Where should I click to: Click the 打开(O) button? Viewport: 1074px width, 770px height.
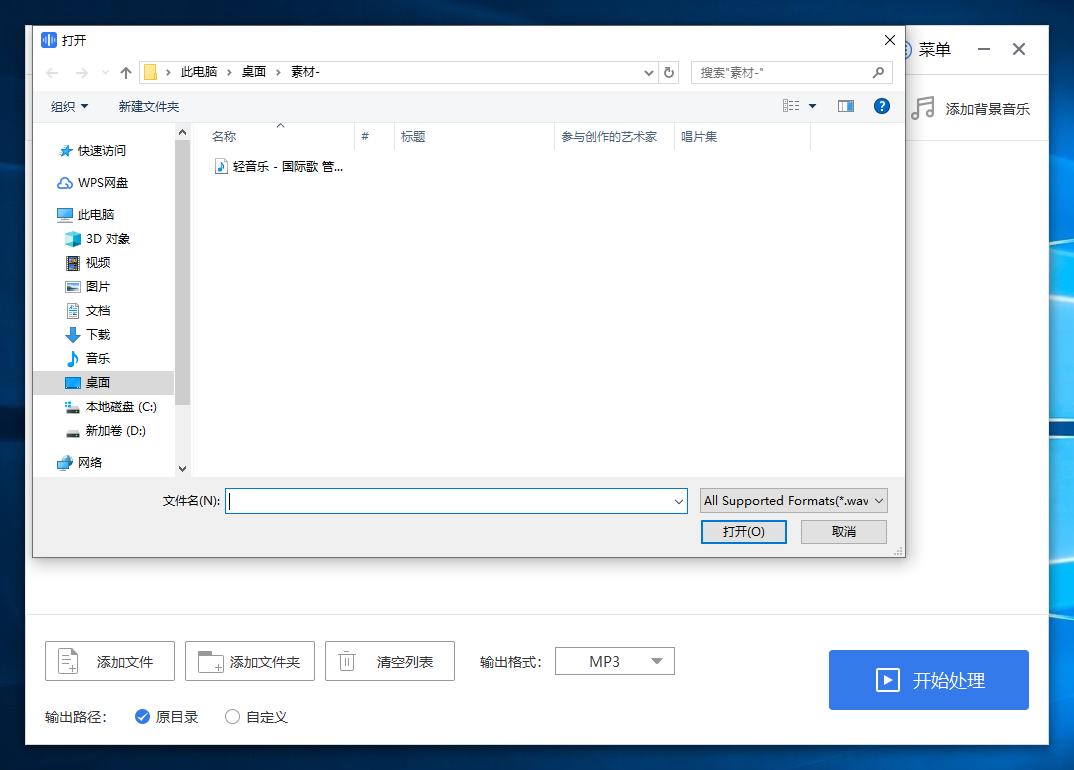point(743,531)
